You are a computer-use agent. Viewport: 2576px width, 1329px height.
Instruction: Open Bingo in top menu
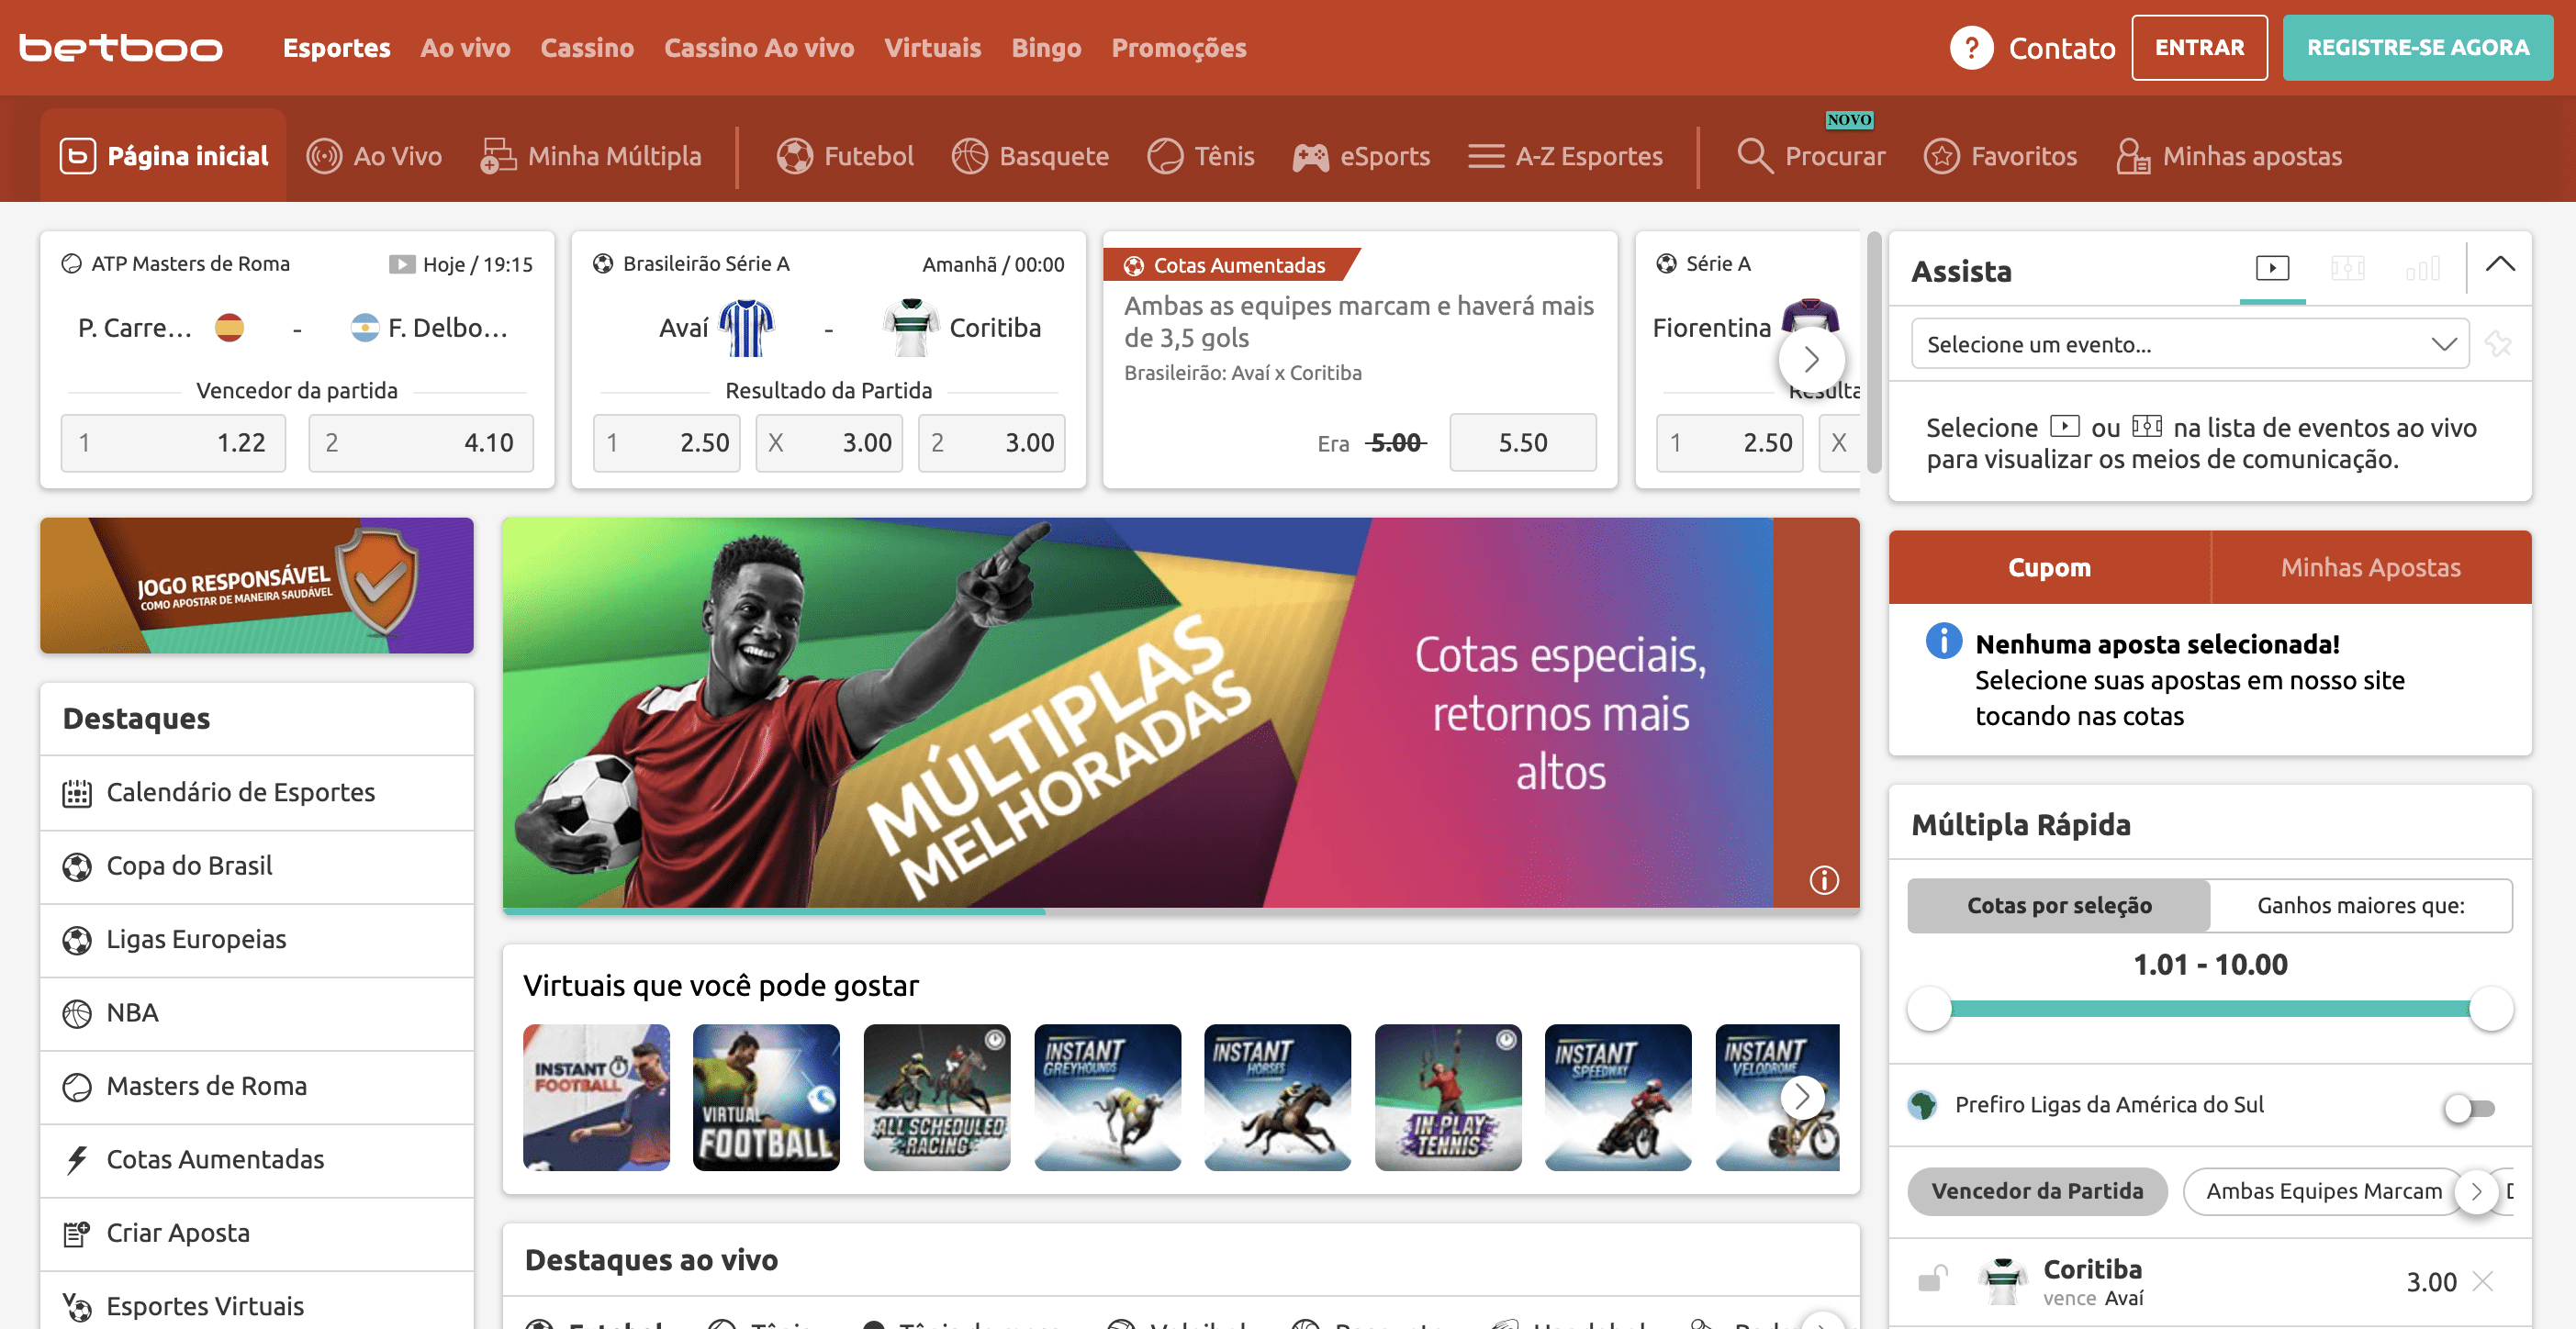click(1046, 47)
